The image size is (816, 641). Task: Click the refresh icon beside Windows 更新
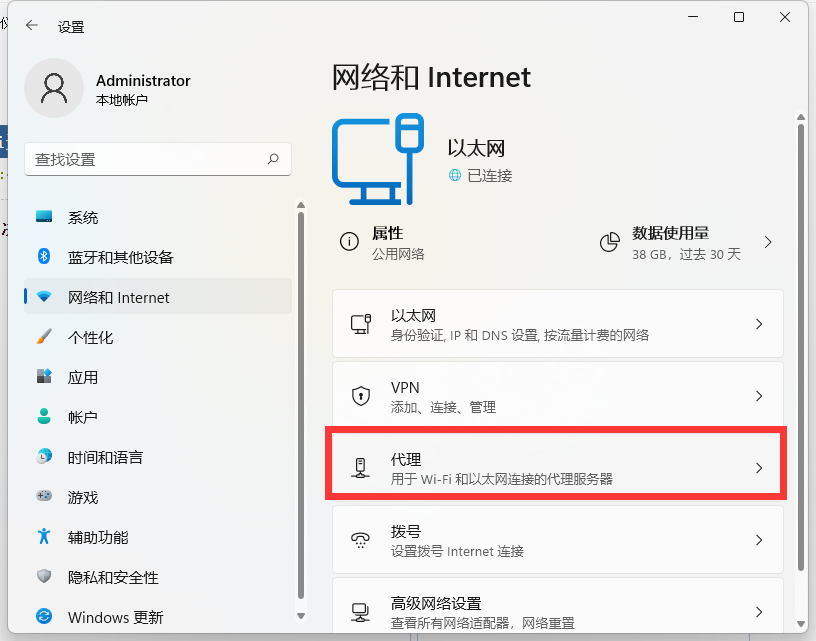(x=44, y=616)
